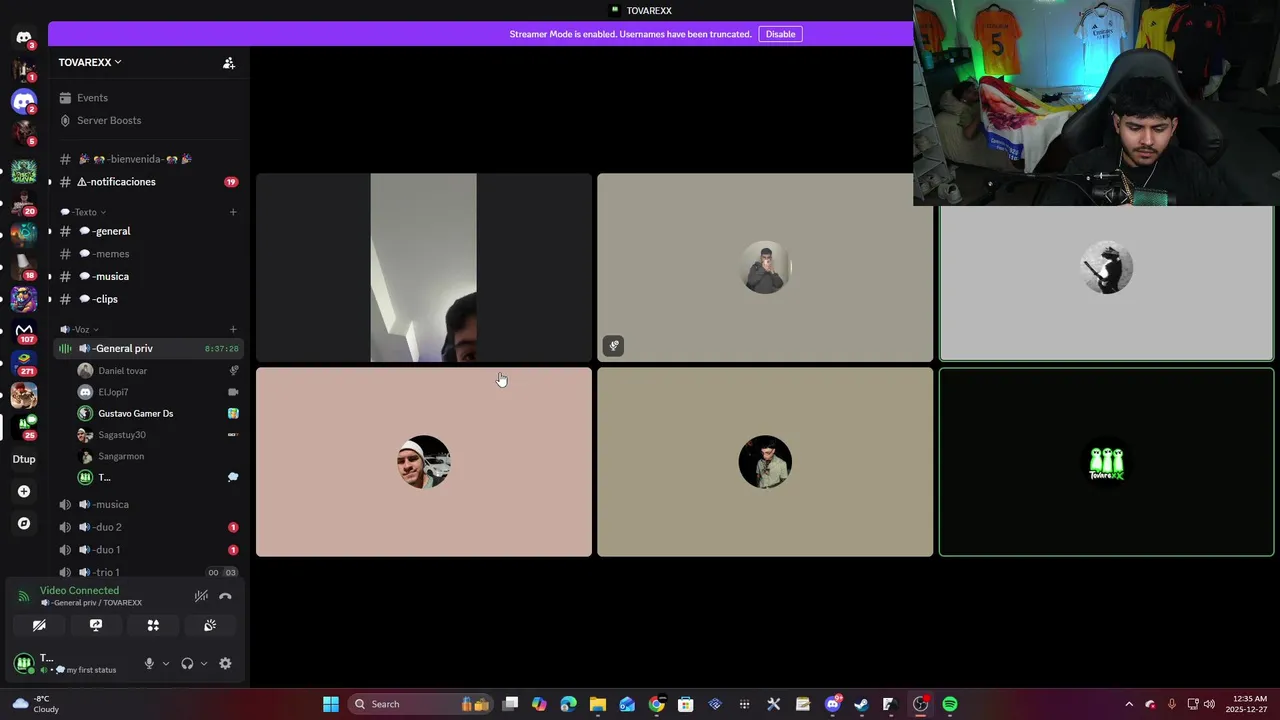Open the Activities launcher button
The height and width of the screenshot is (720, 1280).
point(153,625)
